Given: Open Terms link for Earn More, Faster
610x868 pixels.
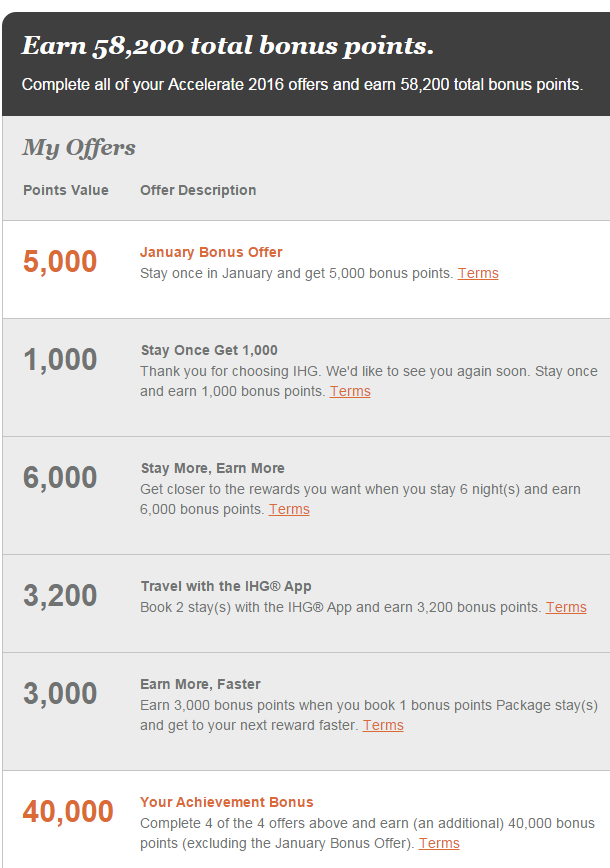Looking at the screenshot, I should tap(383, 725).
